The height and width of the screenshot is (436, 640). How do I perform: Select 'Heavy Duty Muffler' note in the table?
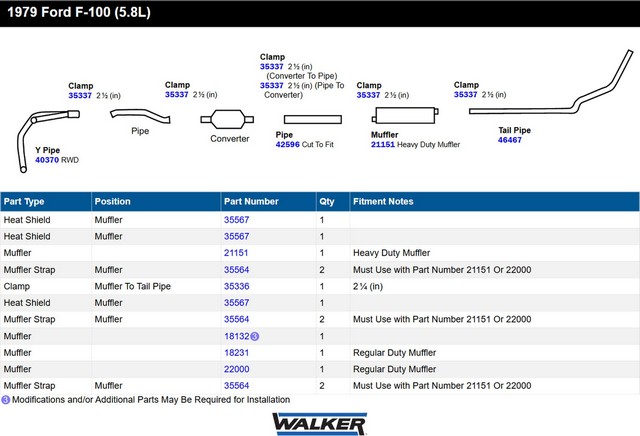pyautogui.click(x=391, y=253)
